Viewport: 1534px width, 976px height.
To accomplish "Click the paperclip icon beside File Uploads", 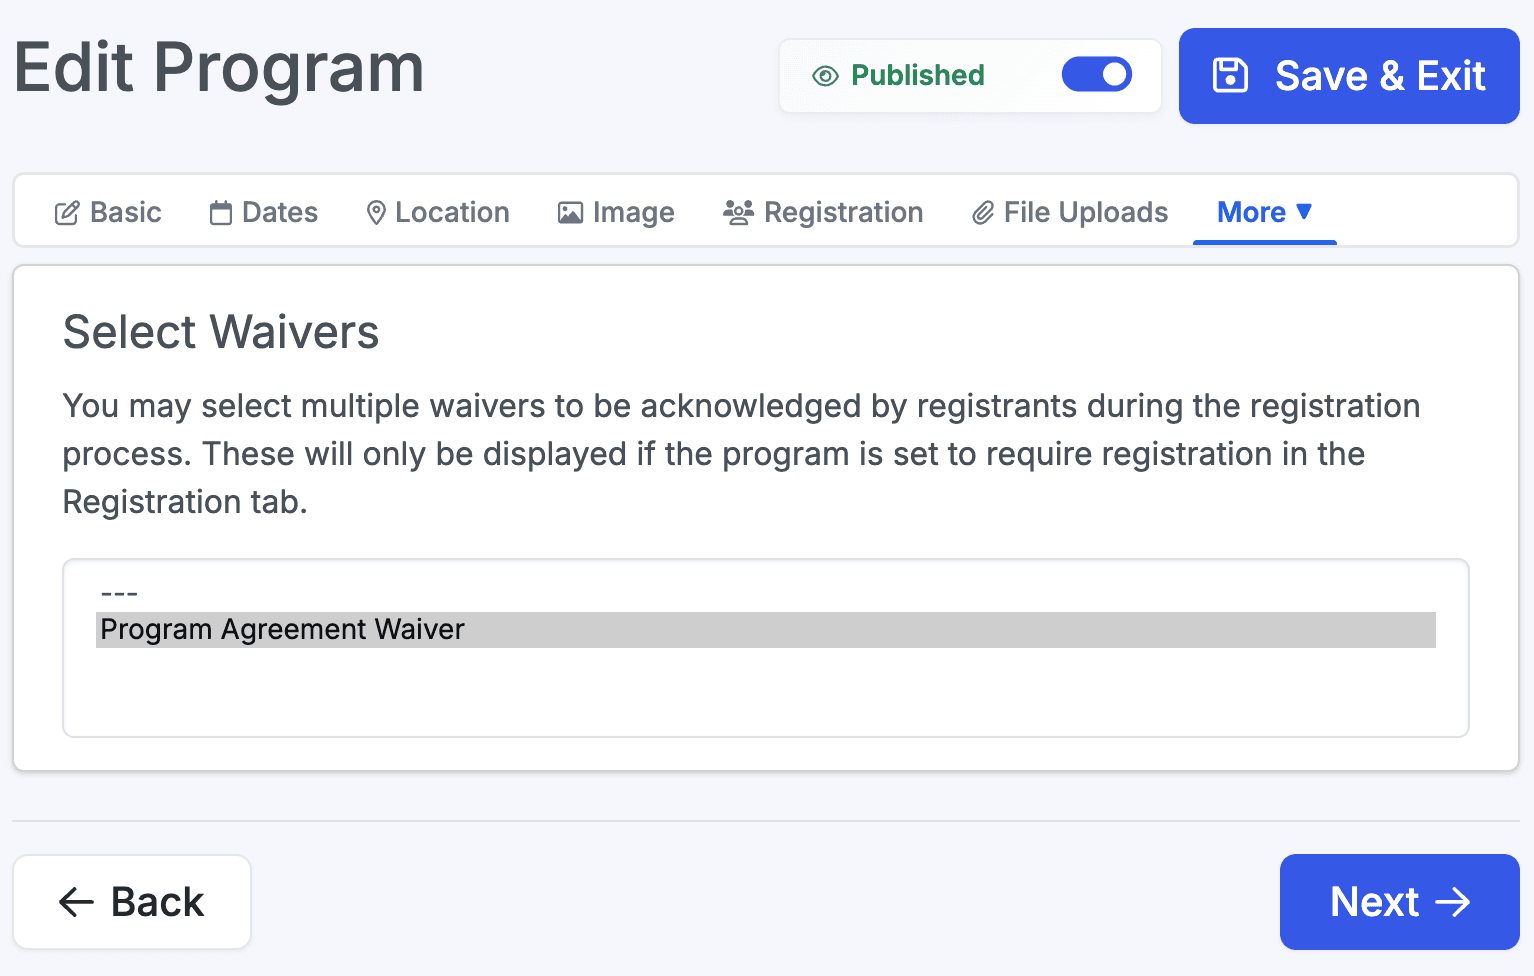I will coord(982,212).
